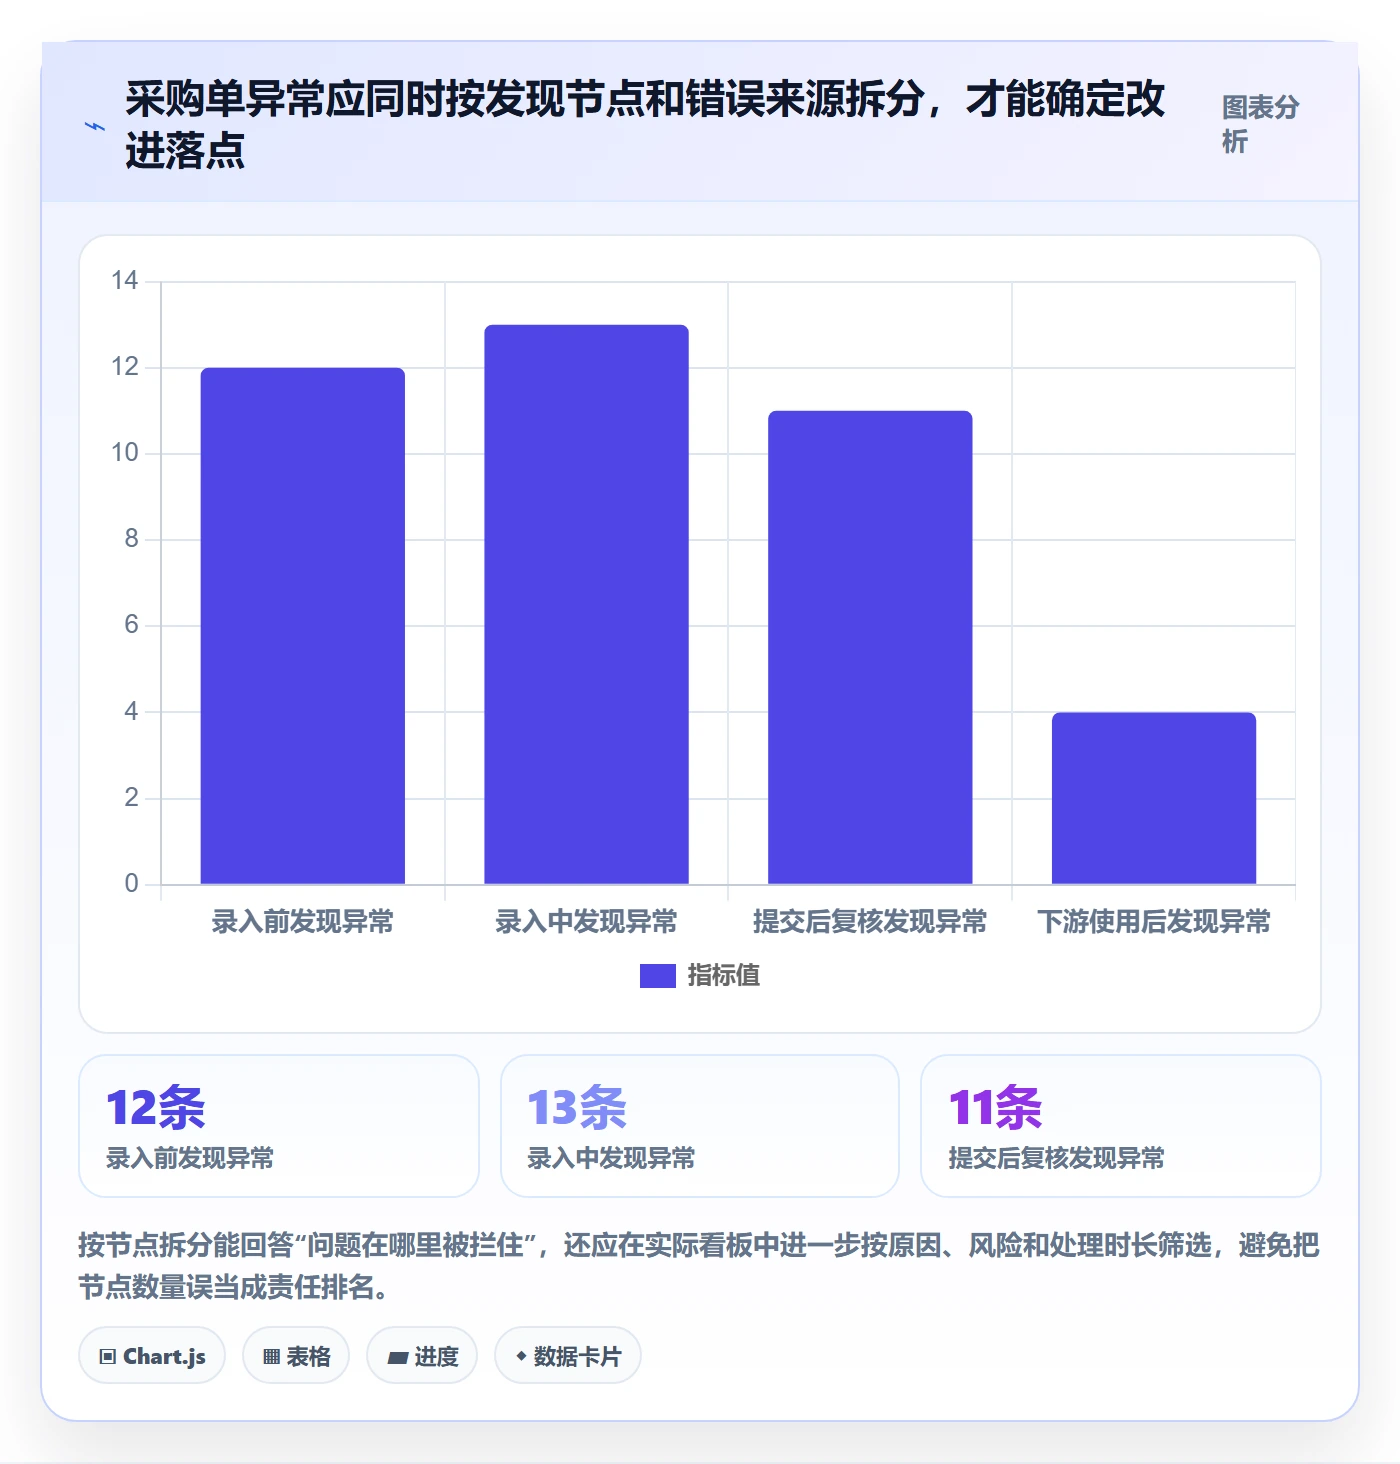Click the 指标值 legend text
Screen dimensions: 1400x1464
(724, 975)
